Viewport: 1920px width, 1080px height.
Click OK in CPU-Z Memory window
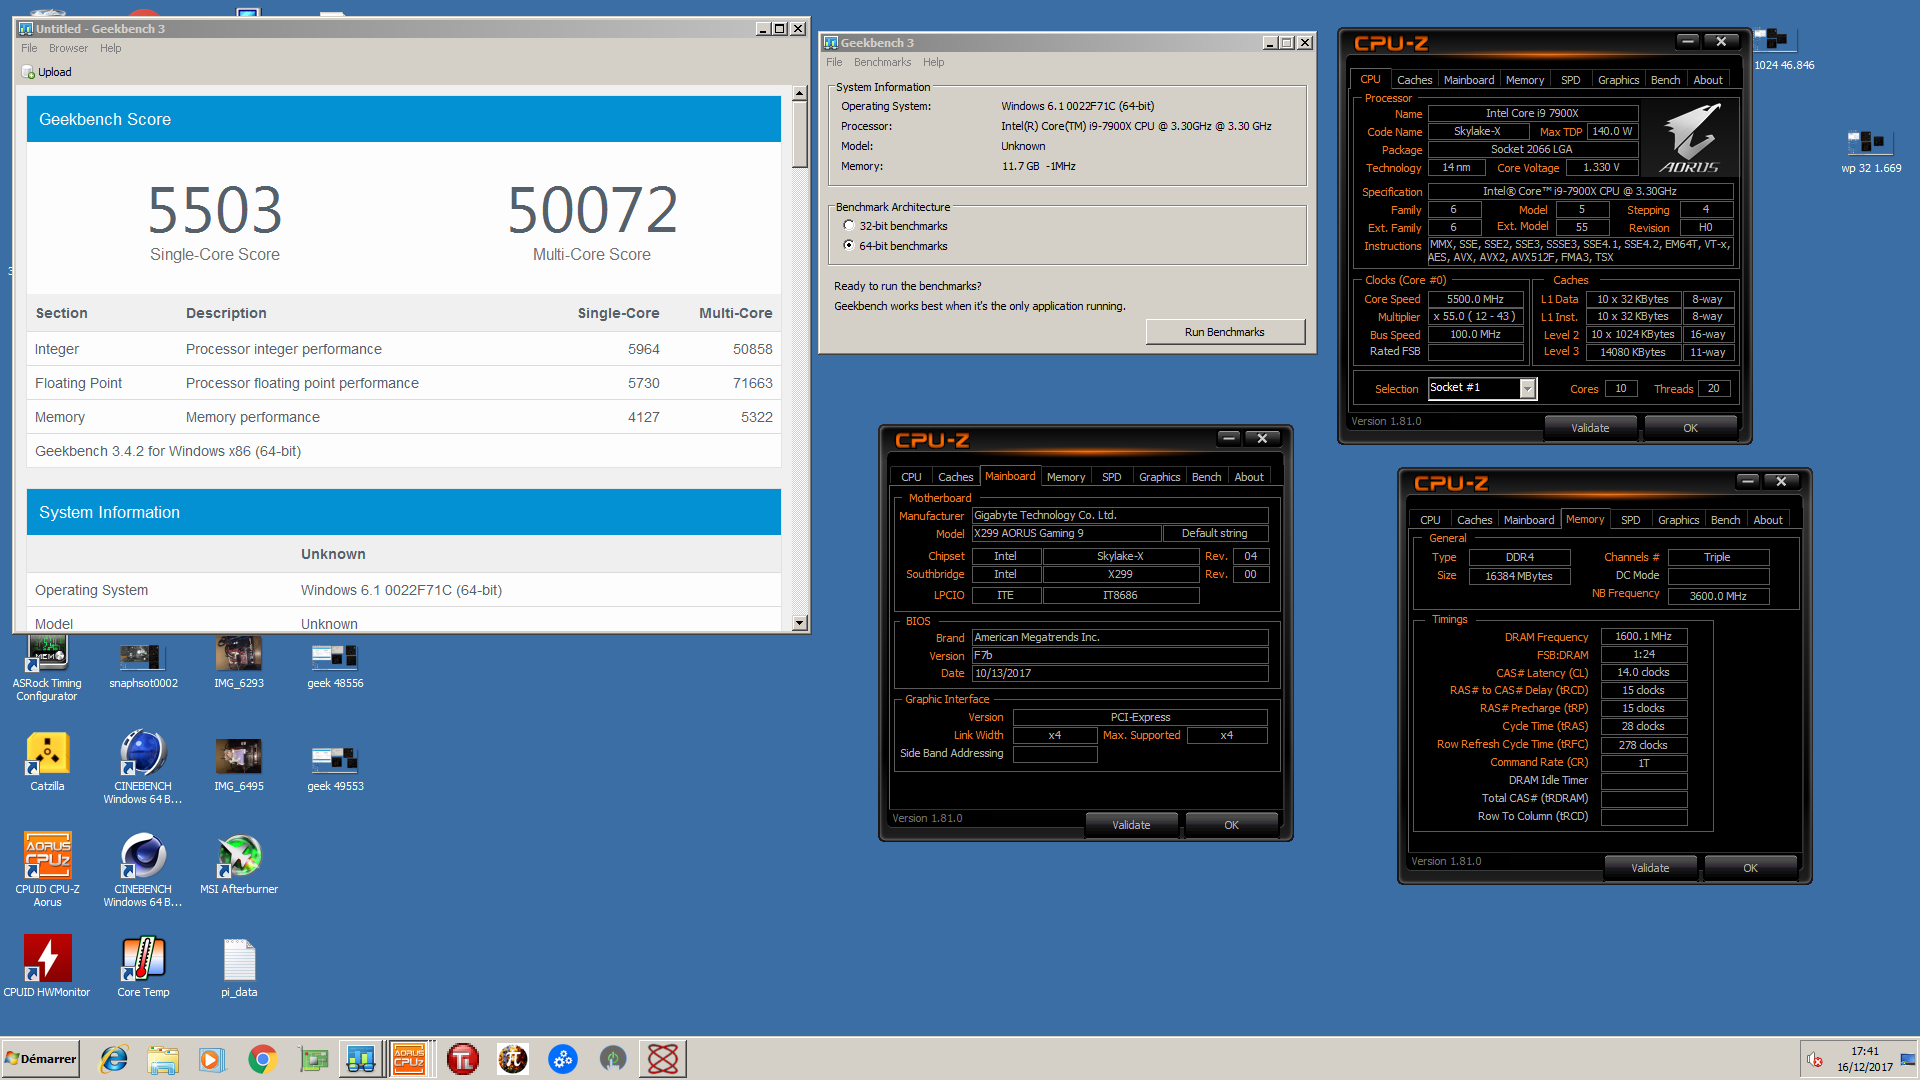[1750, 868]
